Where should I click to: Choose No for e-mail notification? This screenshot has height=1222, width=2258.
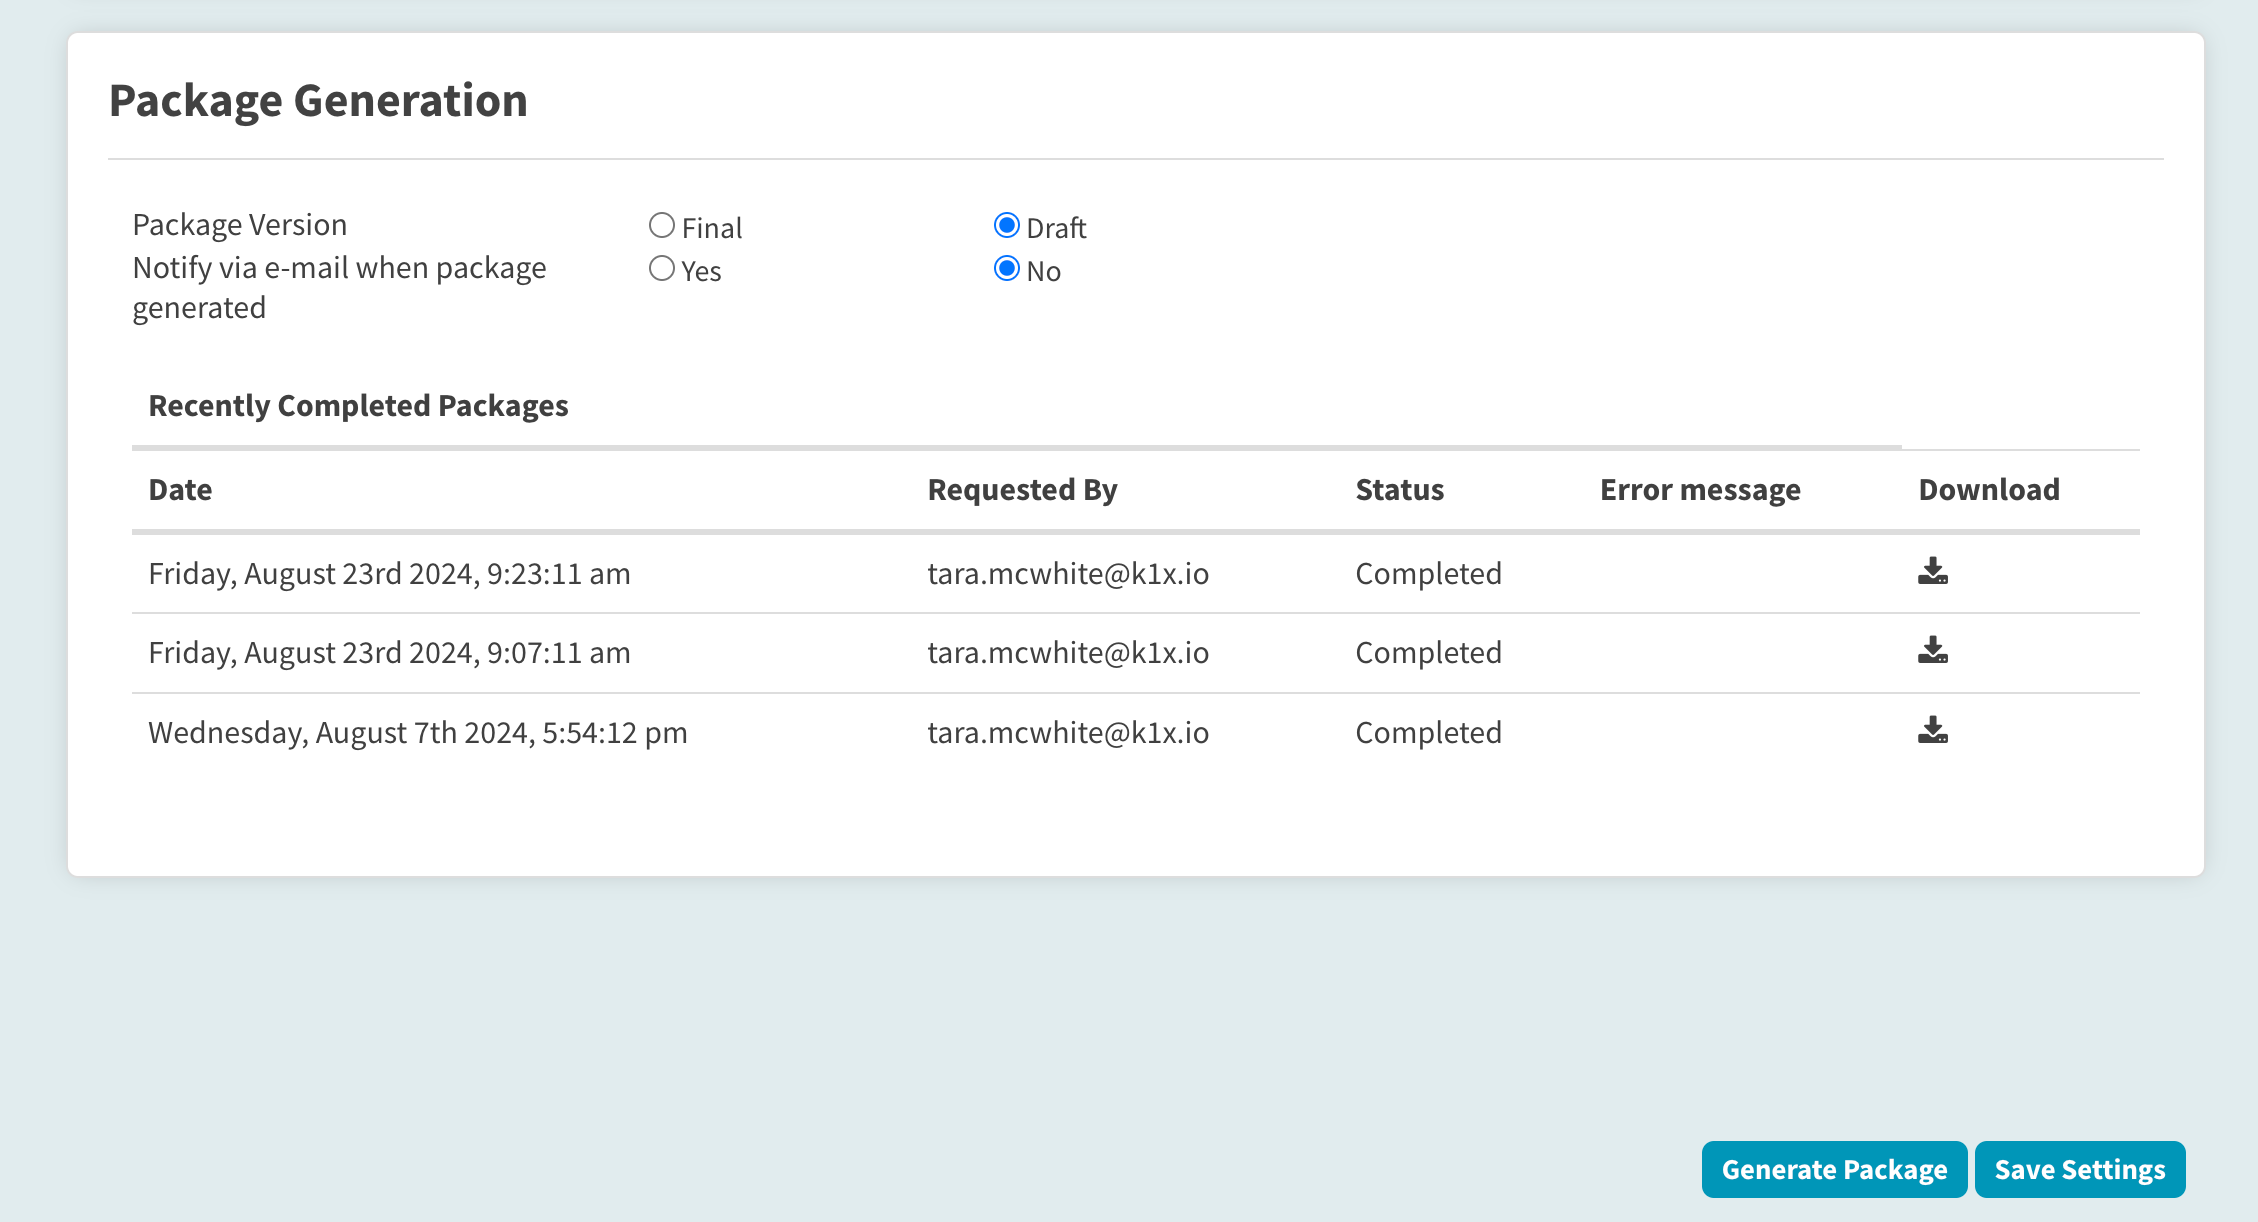coord(1006,269)
